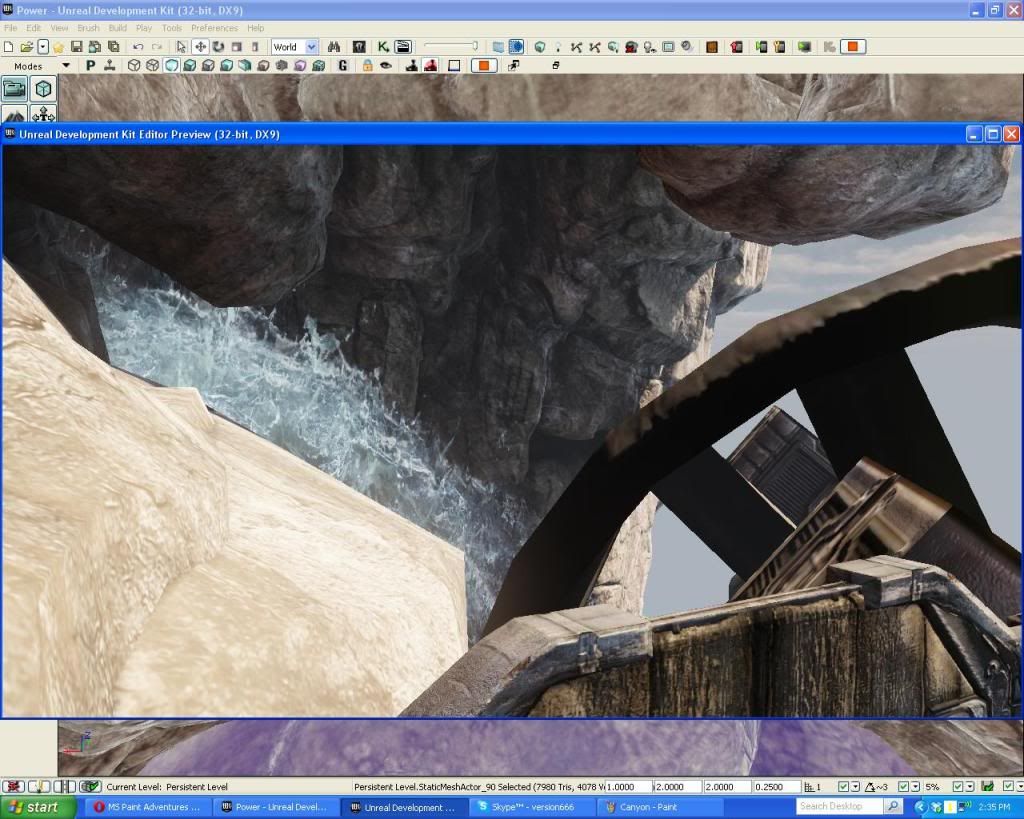
Task: Click the Save icon in the toolbar
Action: pos(77,47)
